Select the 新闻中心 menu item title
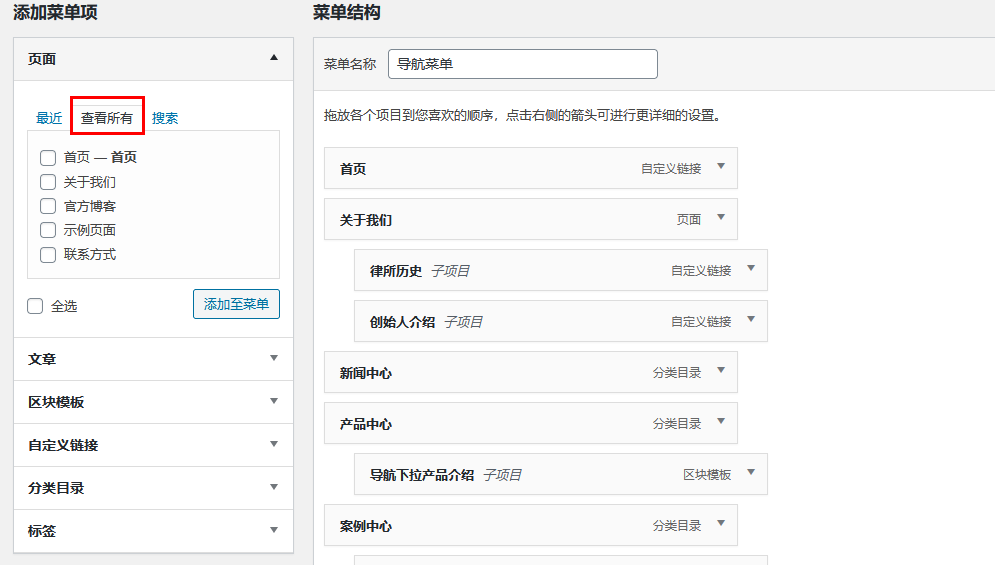The image size is (995, 565). [x=366, y=373]
